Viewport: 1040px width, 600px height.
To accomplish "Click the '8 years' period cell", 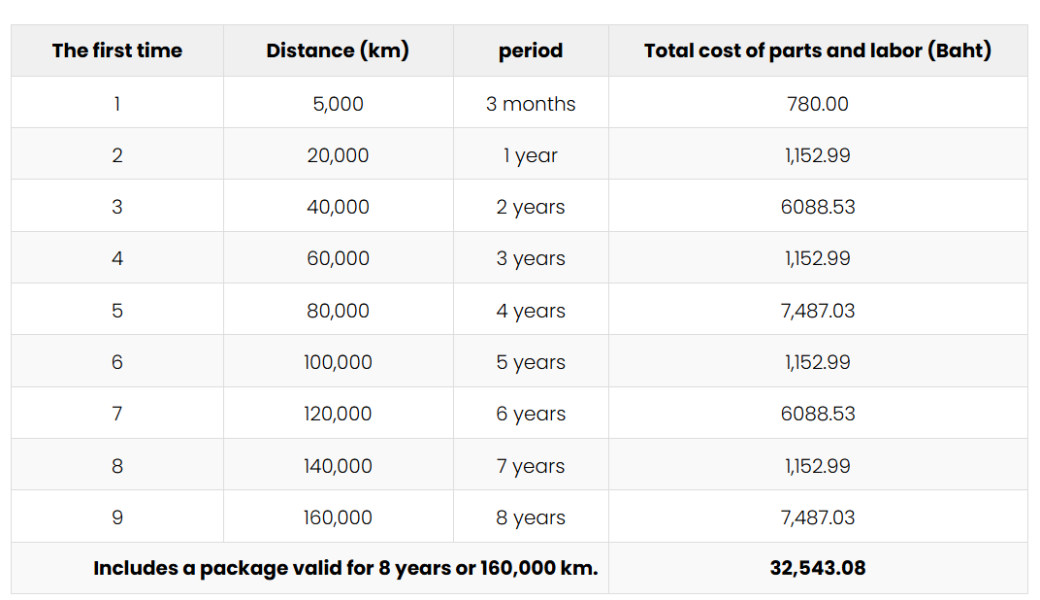I will pos(531,517).
